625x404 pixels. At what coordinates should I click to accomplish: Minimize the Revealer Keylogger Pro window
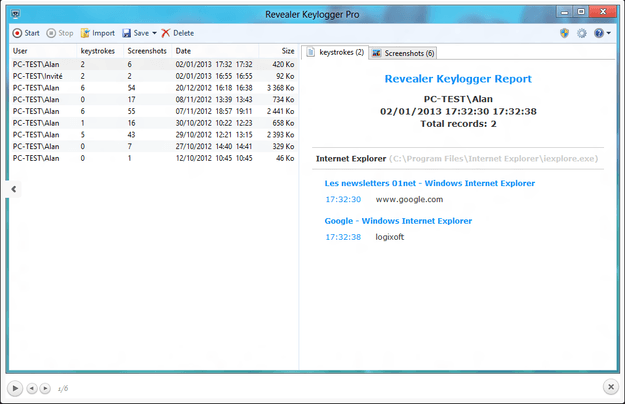click(x=564, y=12)
